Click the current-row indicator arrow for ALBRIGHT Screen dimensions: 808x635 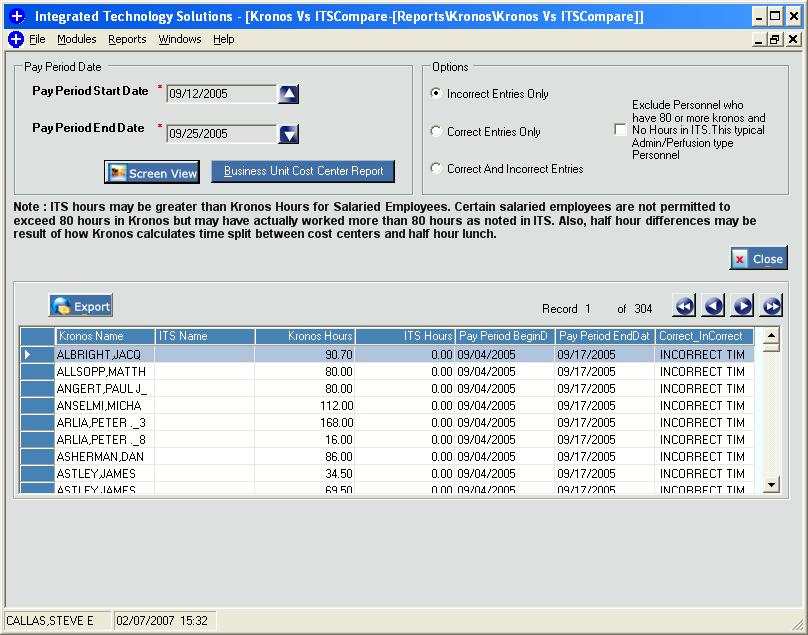coord(28,354)
